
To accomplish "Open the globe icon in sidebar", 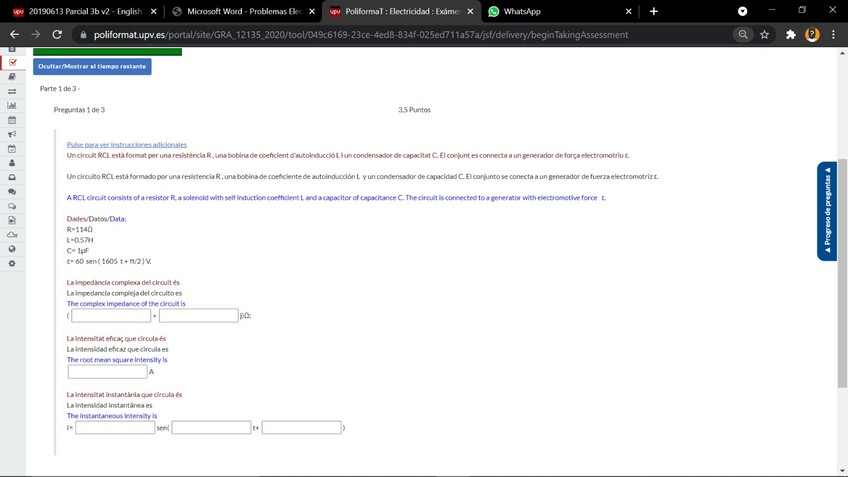I will [12, 249].
